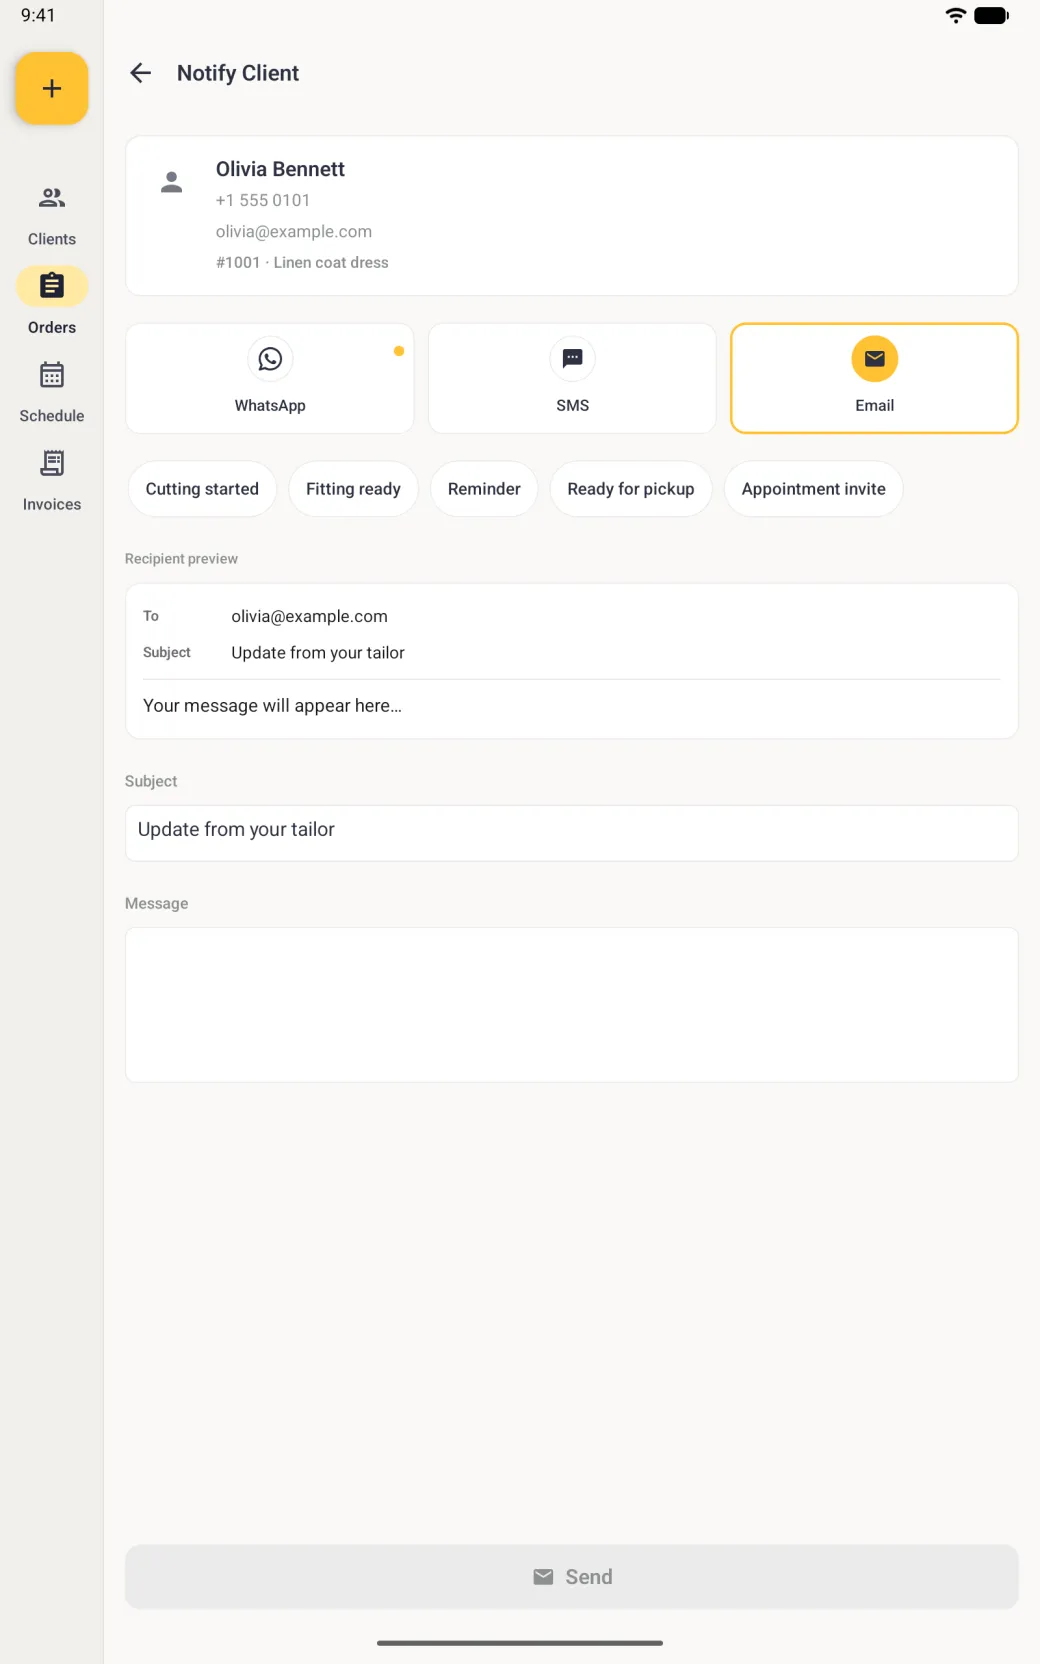Apply the Ready for pickup template
This screenshot has height=1664, width=1040.
point(631,489)
